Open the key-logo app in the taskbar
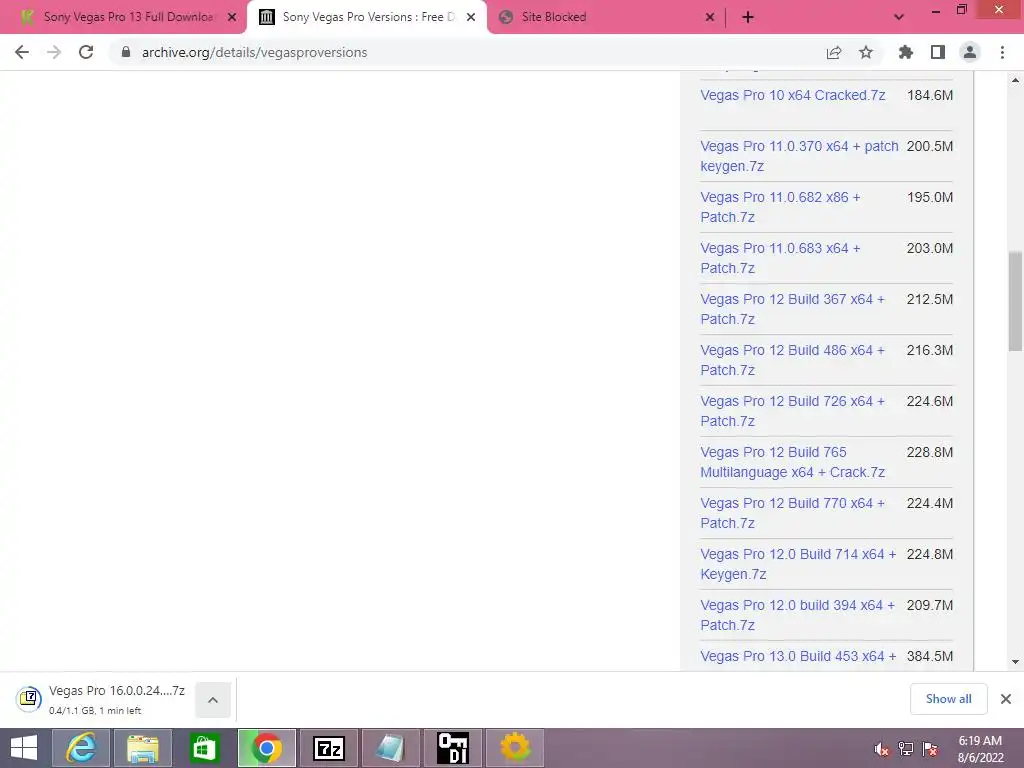This screenshot has width=1024, height=768. (x=453, y=748)
